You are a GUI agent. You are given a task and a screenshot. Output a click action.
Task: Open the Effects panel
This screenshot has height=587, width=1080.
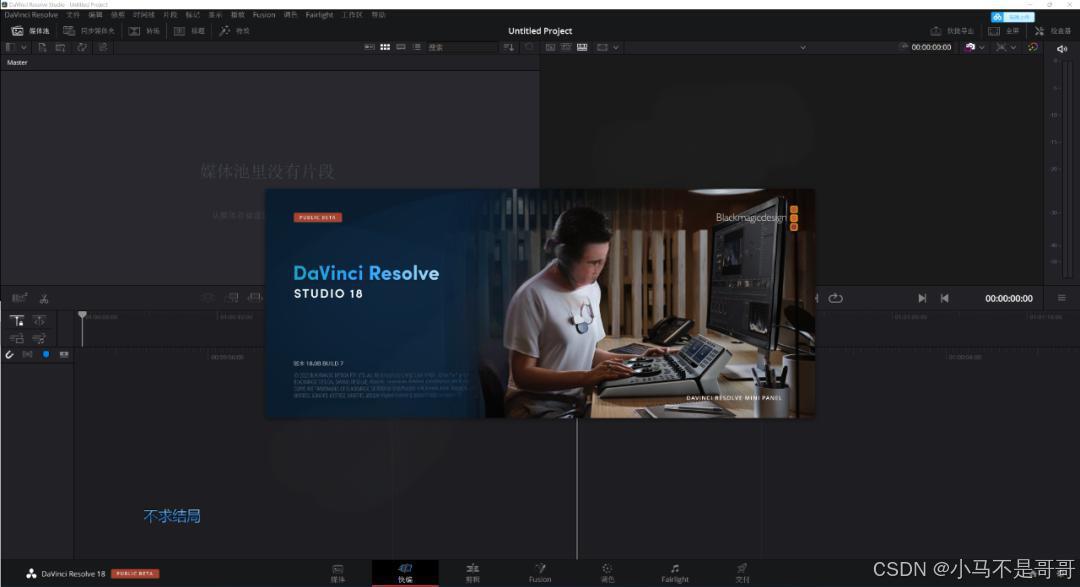(x=234, y=31)
